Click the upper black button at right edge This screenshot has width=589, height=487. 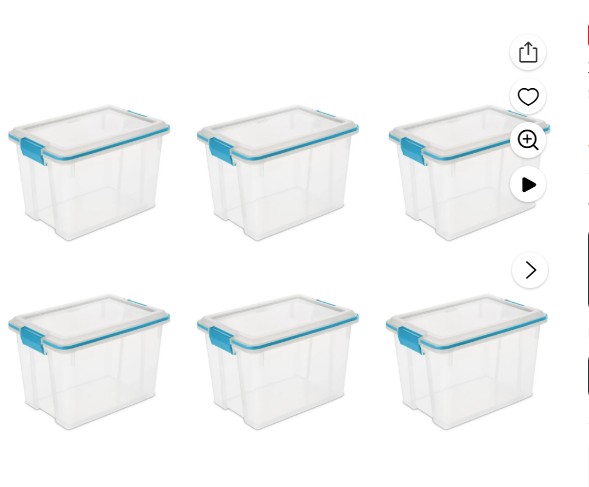point(587,270)
